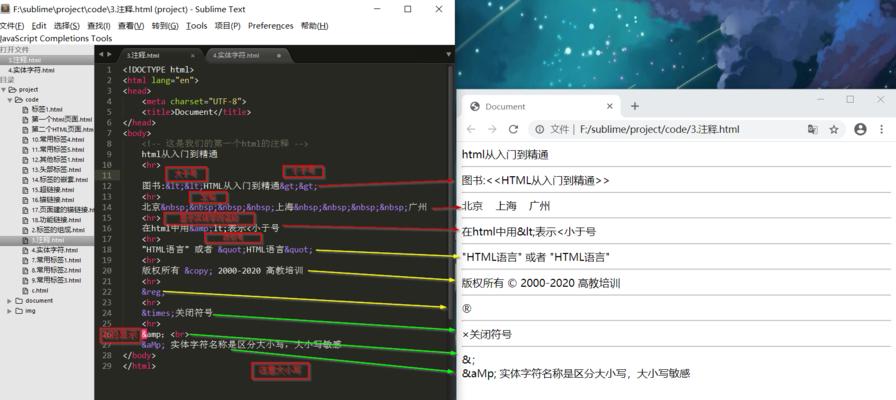This screenshot has height=400, width=896.
Task: Expand the document folder
Action: 10,301
